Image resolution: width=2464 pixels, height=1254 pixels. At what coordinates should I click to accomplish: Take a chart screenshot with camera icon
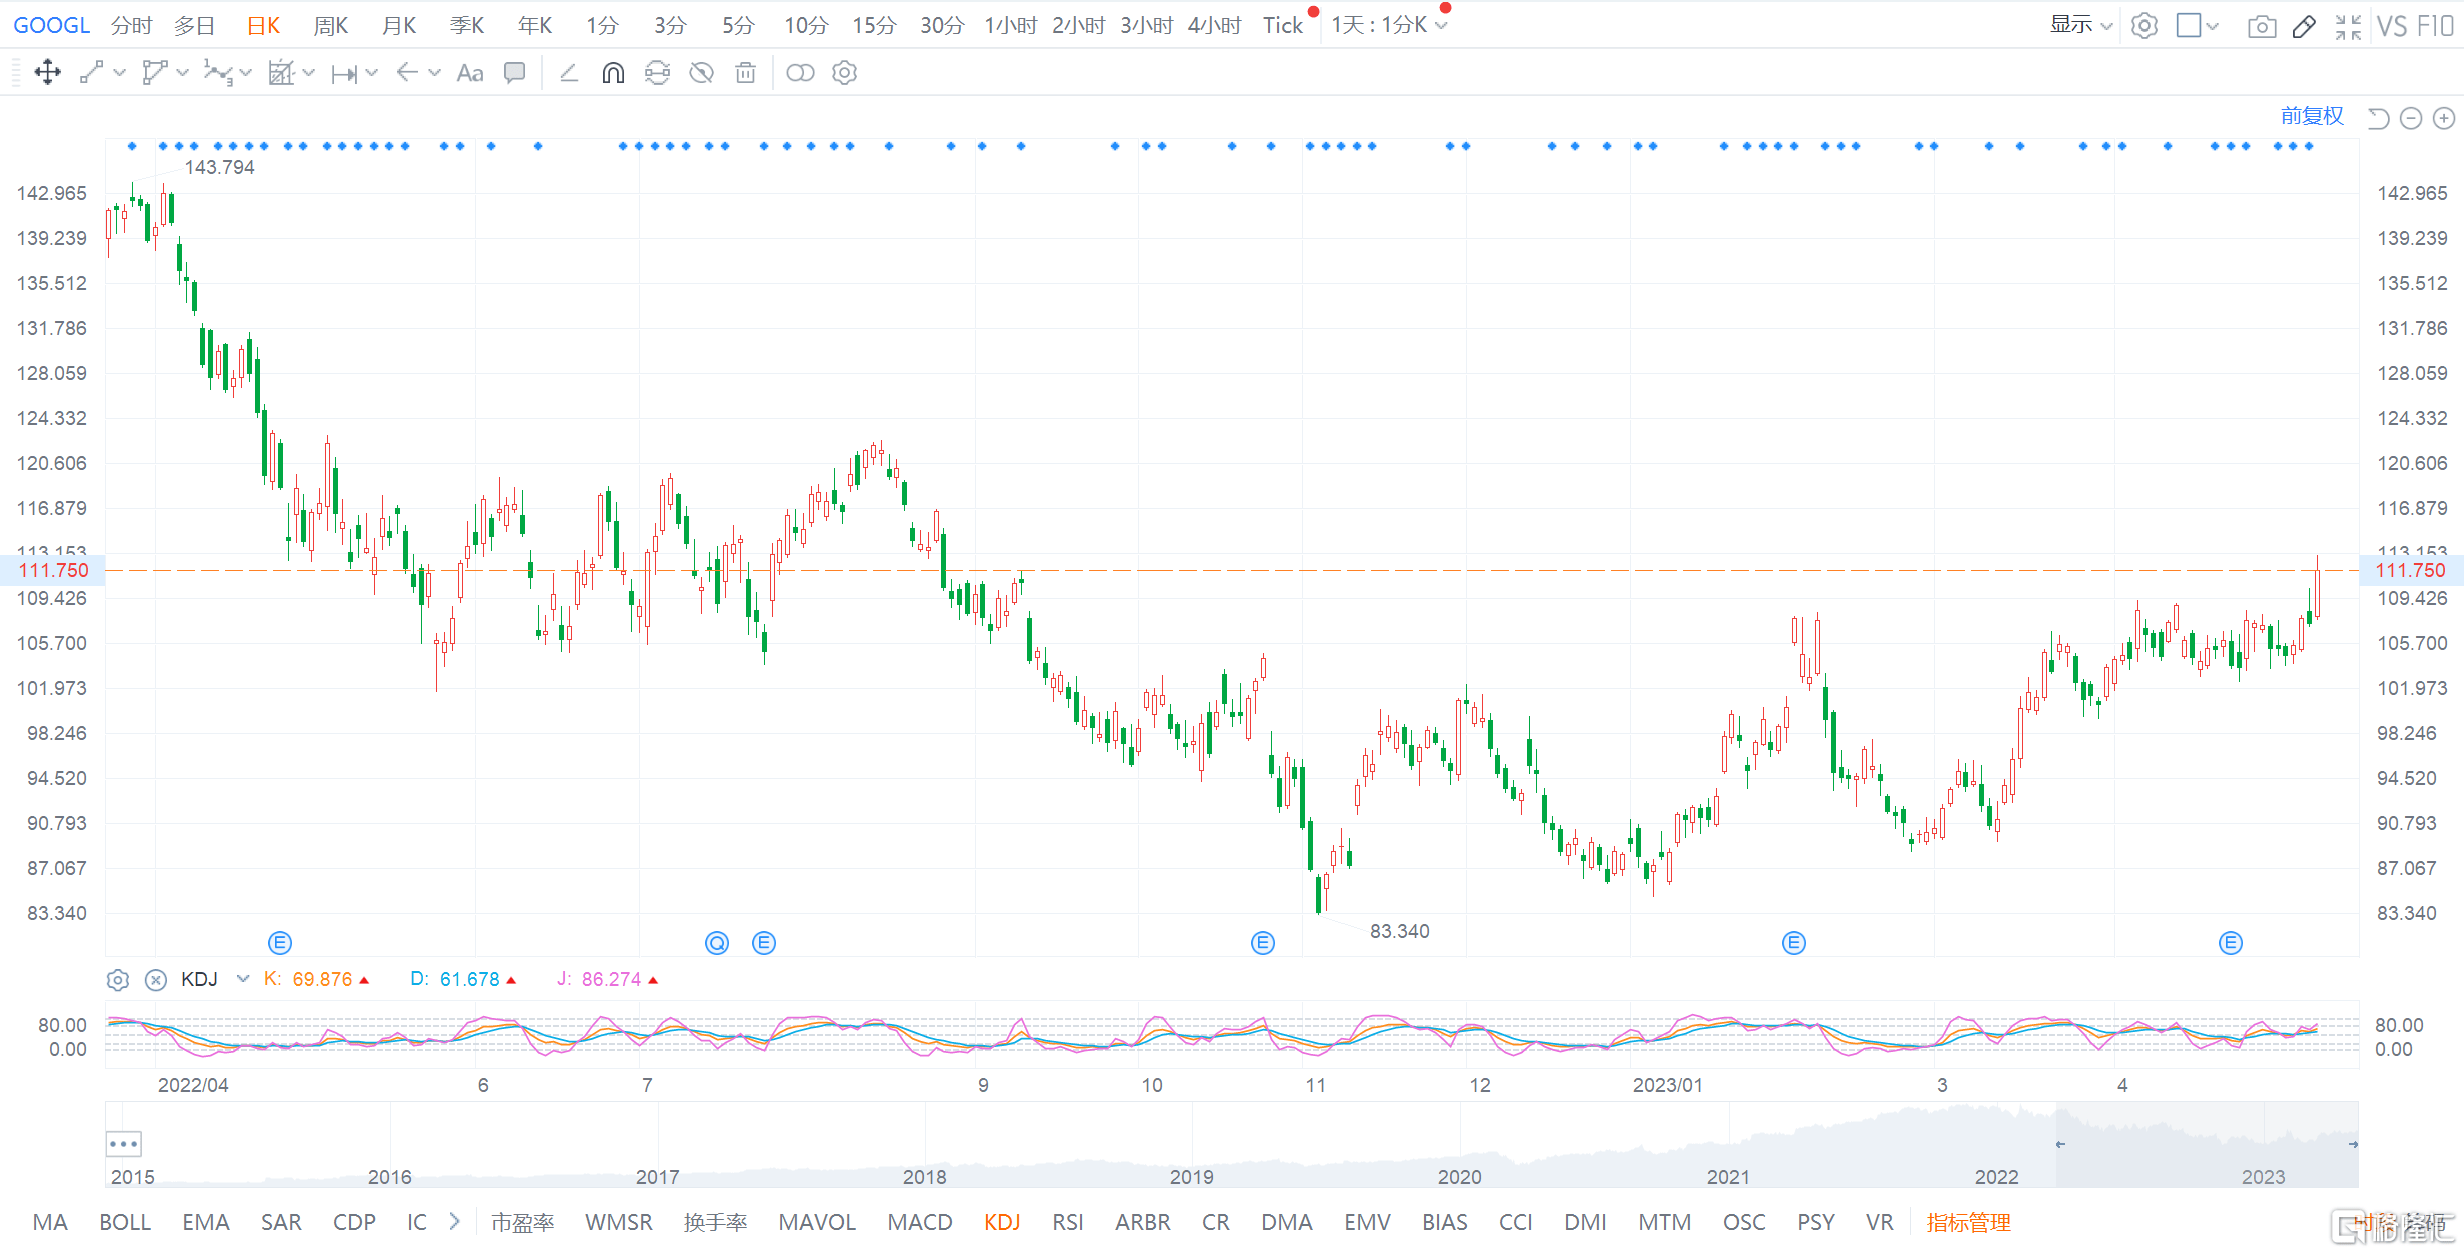click(x=2261, y=26)
